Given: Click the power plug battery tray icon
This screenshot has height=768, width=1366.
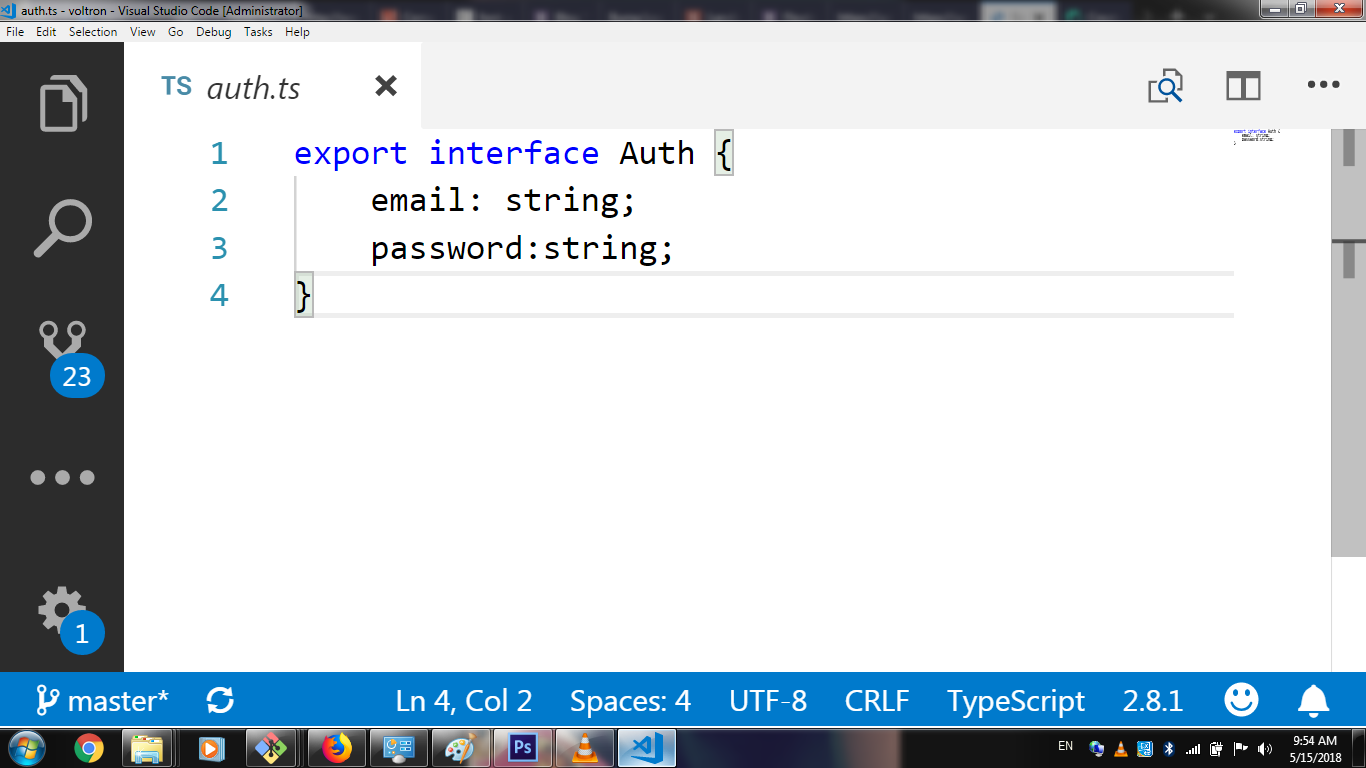Looking at the screenshot, I should 1216,748.
